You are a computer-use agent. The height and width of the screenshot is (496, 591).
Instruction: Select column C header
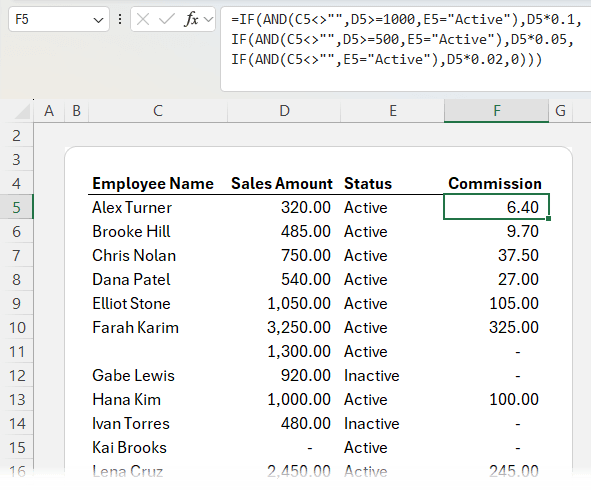pos(158,111)
